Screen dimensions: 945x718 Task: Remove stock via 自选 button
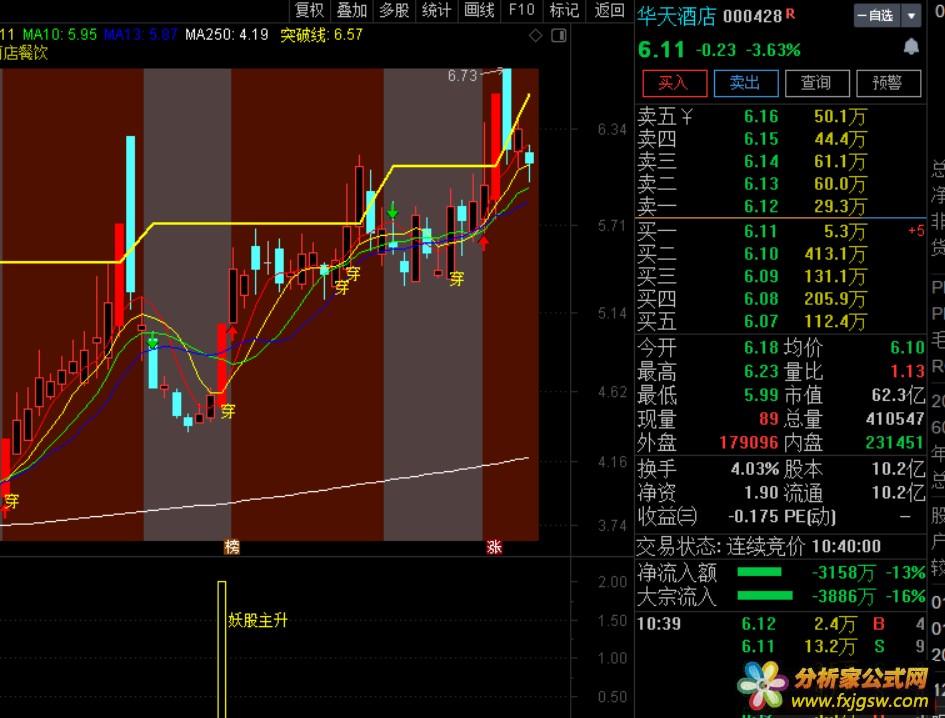tap(876, 16)
